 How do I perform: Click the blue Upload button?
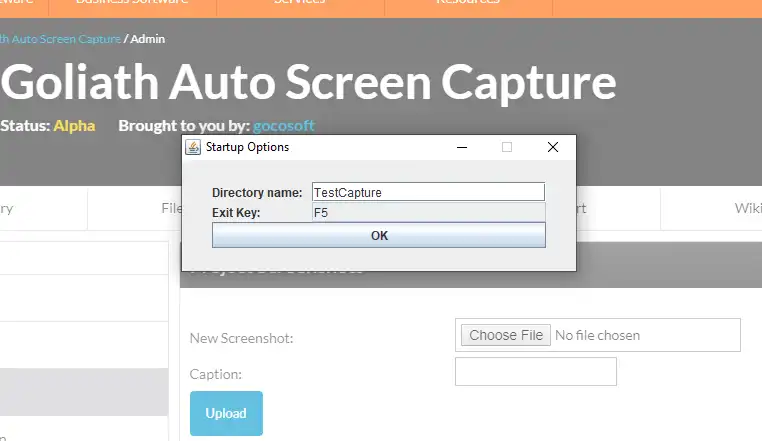226,413
